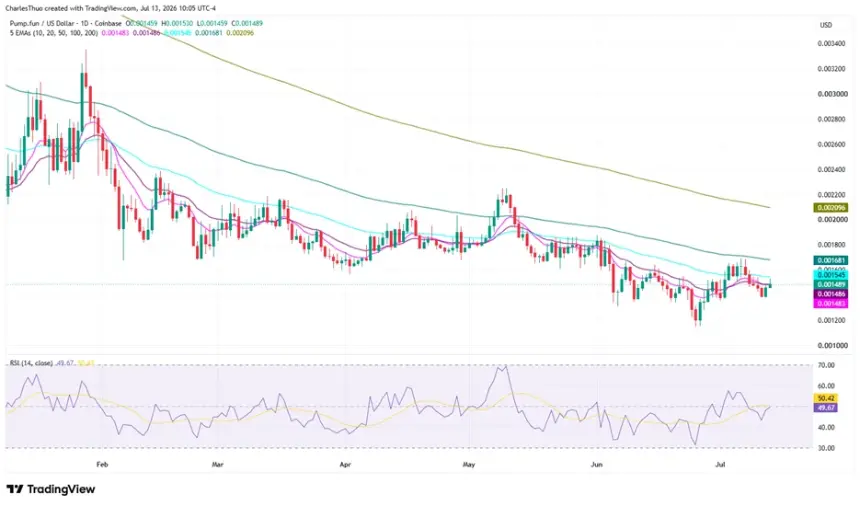Click the purple 49.67 RSI value tag

point(825,408)
